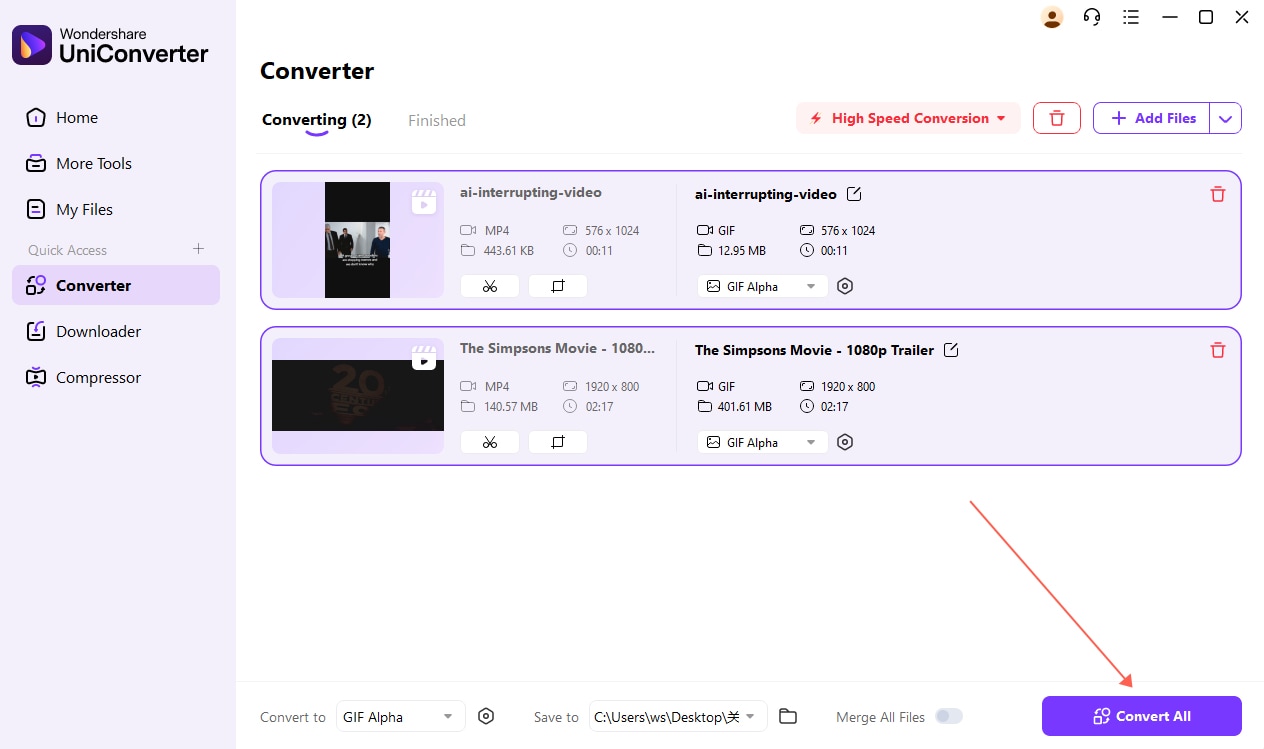The image size is (1264, 749).
Task: Click the Add Files button
Action: click(x=1152, y=118)
